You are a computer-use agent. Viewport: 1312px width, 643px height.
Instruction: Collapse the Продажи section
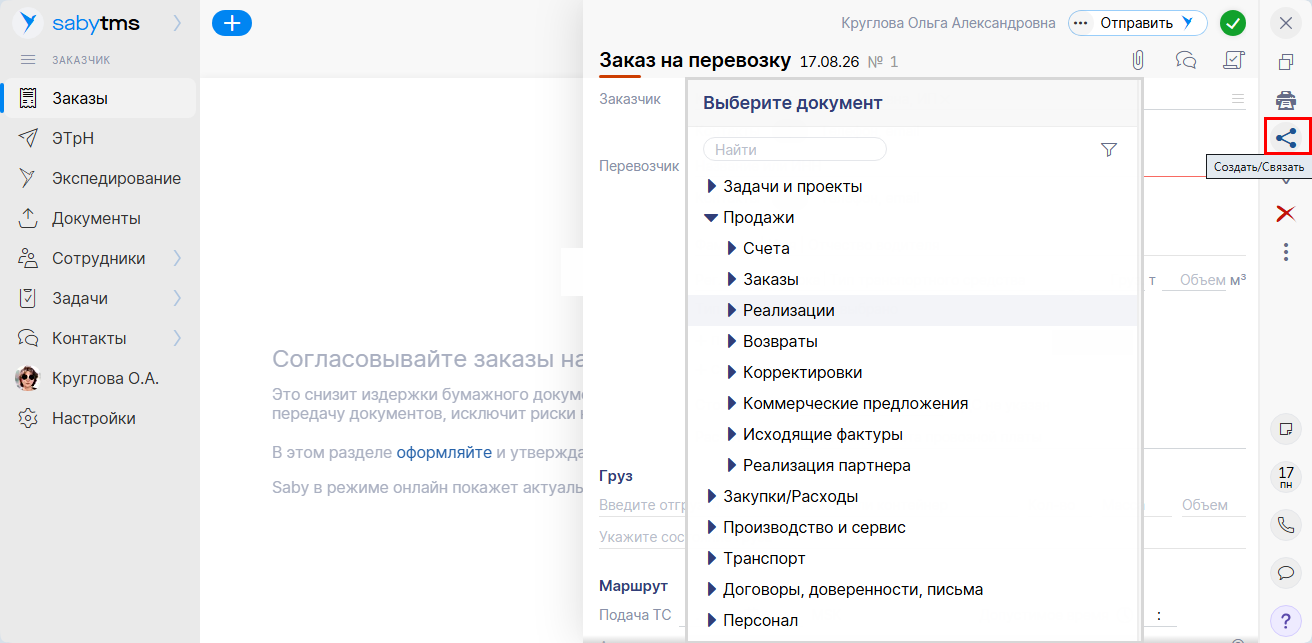[x=711, y=217]
